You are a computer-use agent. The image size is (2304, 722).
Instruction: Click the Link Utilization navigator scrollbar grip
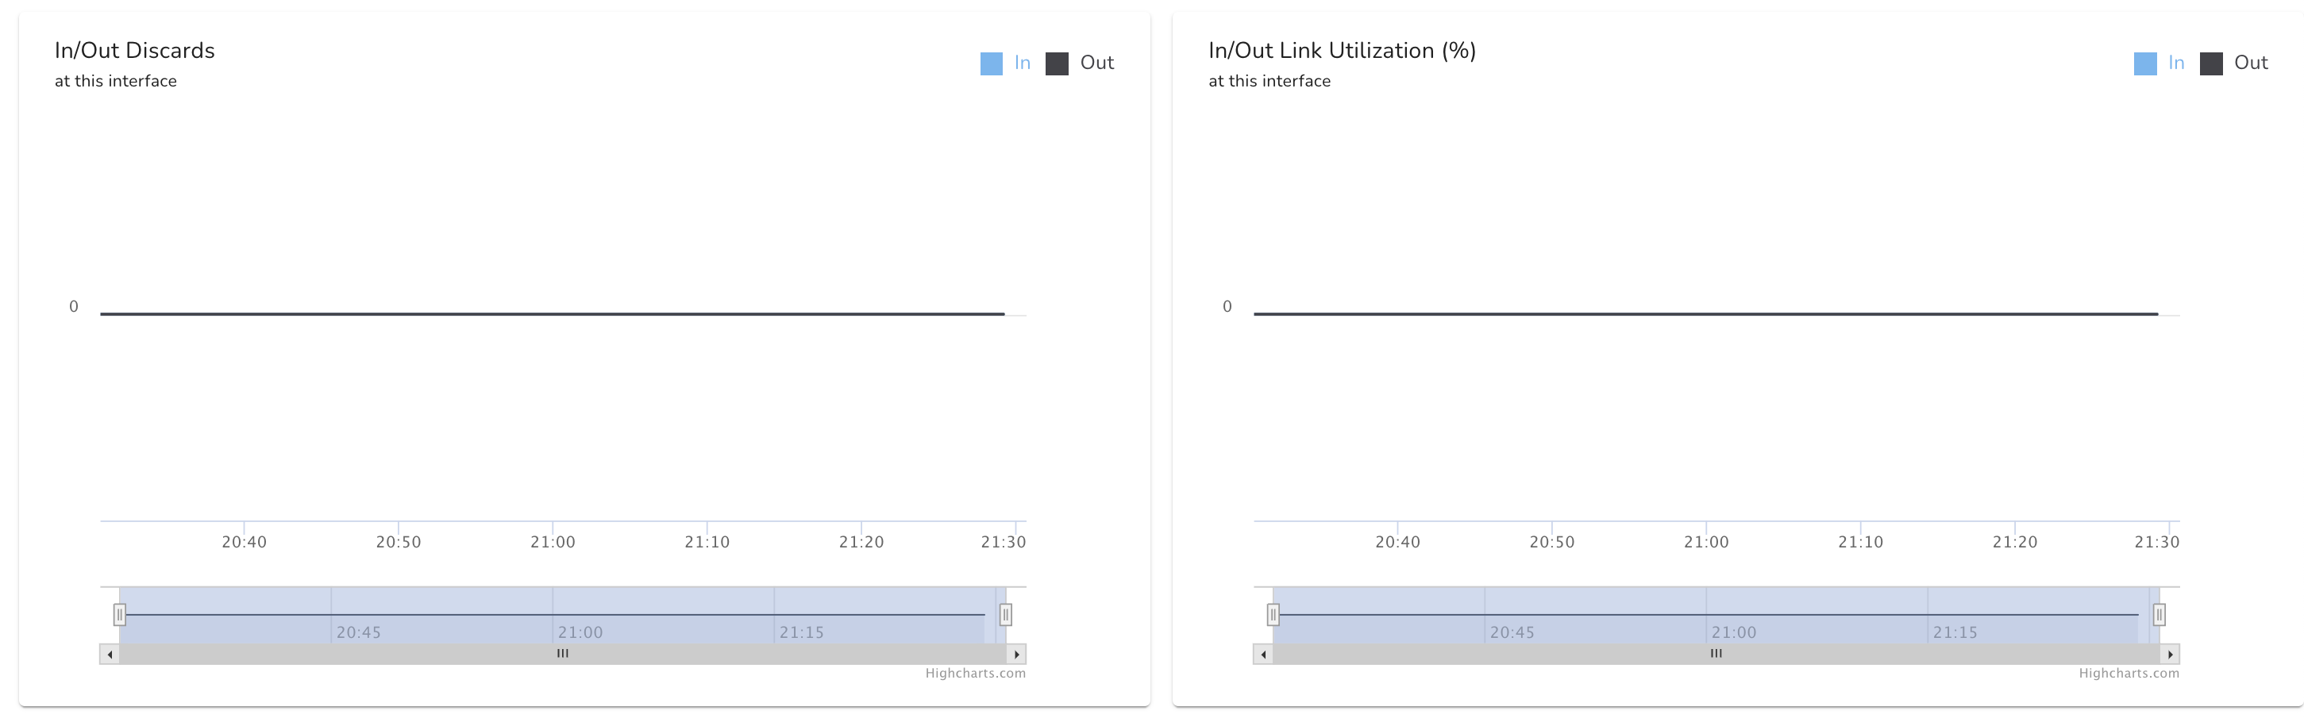[x=1716, y=654]
